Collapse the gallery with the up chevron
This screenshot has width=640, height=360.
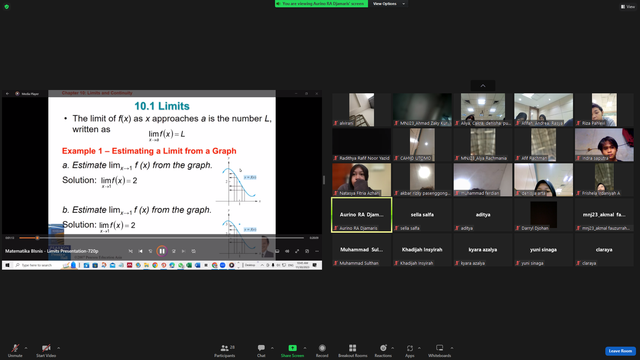483,86
